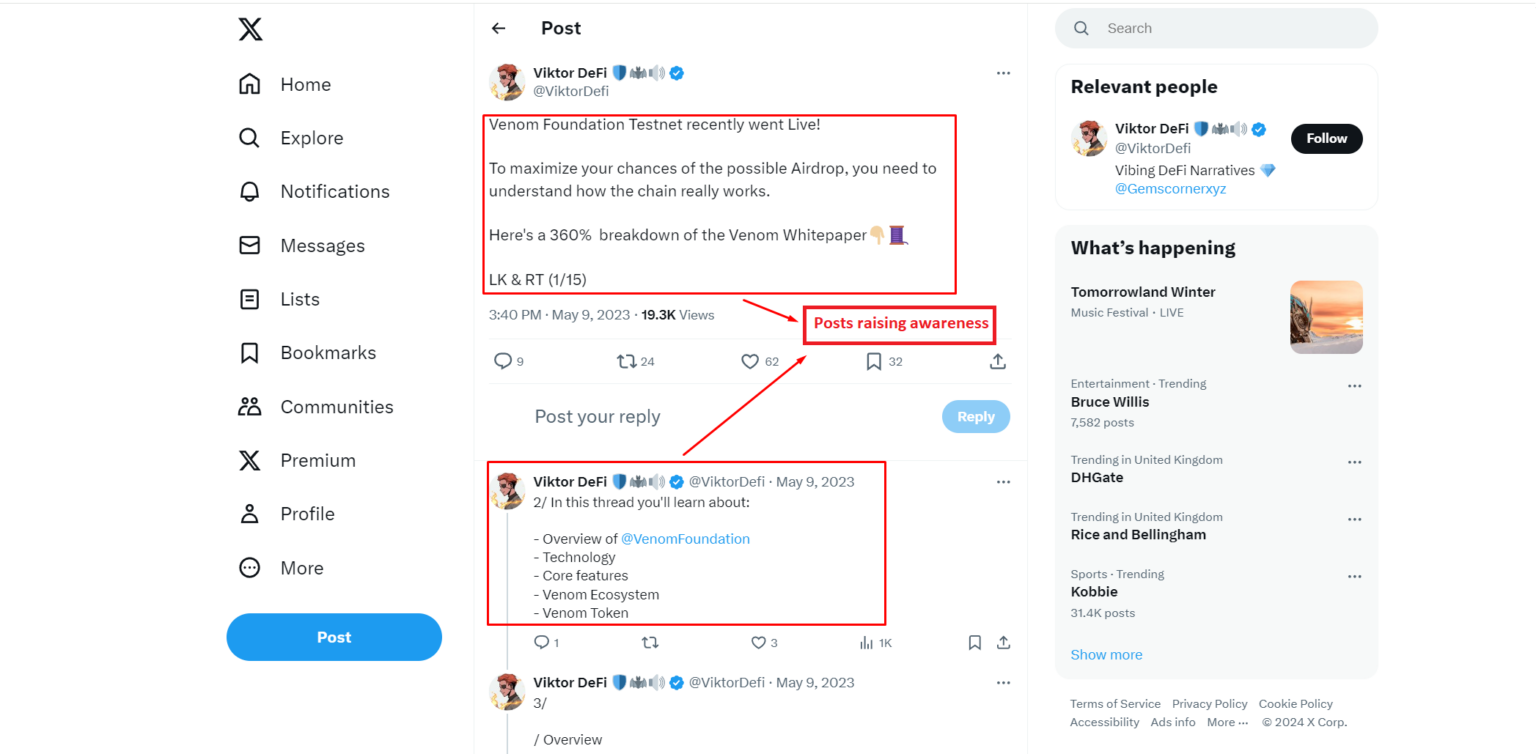Like the second thread post
The image size is (1536, 754).
pos(758,643)
